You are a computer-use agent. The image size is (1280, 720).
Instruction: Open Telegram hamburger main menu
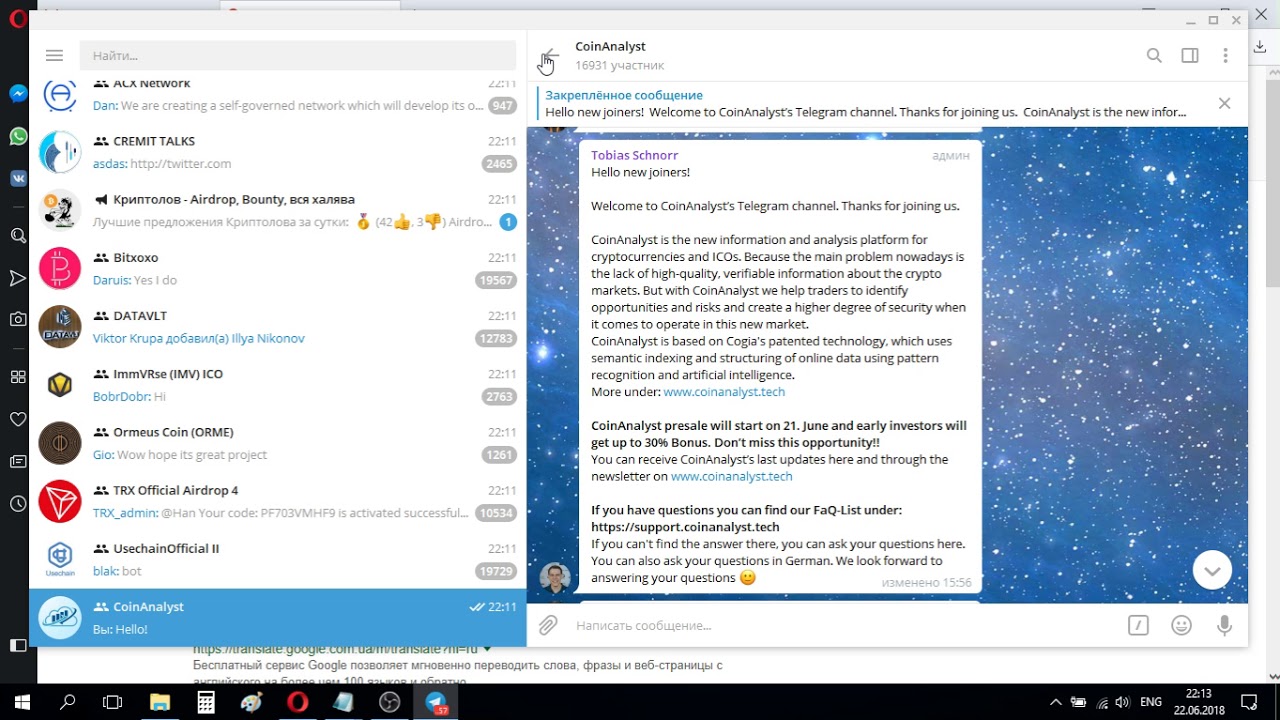coord(54,55)
